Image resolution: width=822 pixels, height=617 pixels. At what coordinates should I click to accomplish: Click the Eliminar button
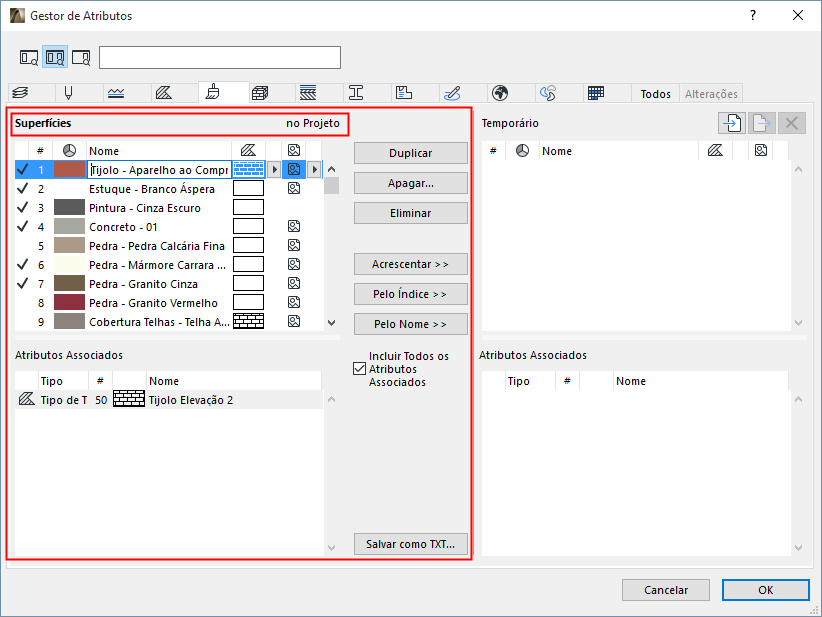(x=410, y=213)
